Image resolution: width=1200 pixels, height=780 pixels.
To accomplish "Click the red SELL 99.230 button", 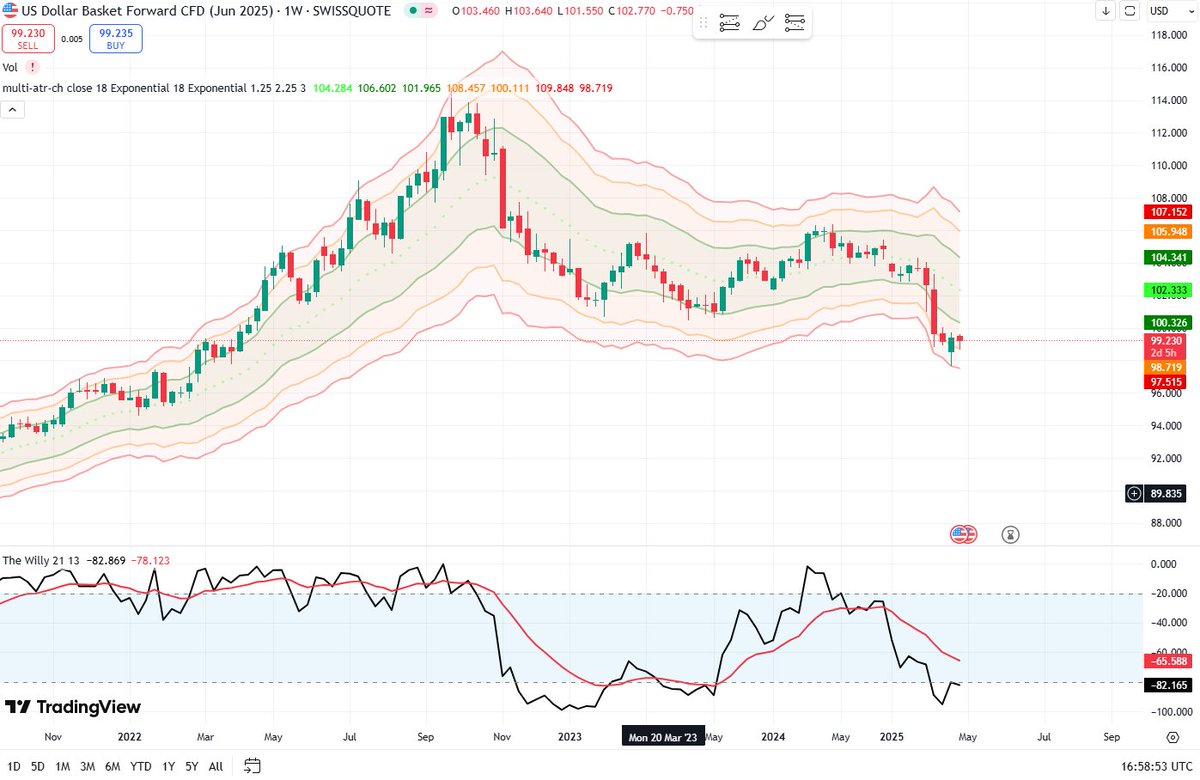I will pos(28,39).
